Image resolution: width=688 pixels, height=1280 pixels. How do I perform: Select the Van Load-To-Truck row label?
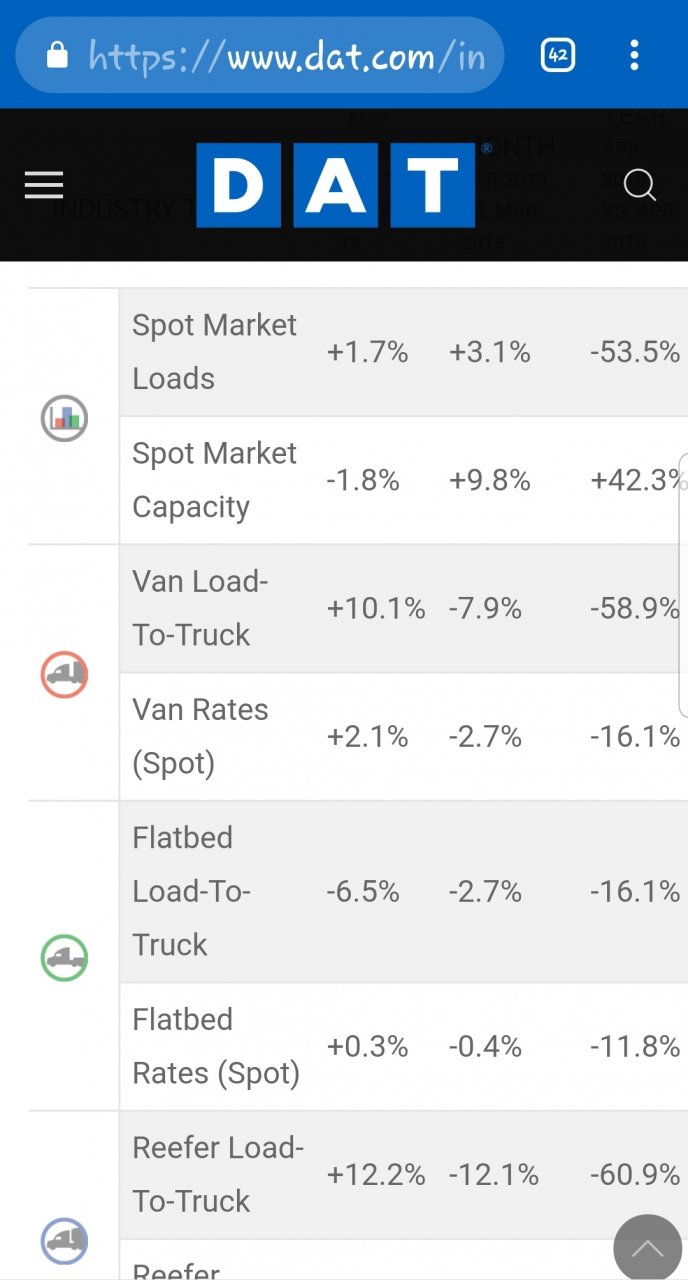200,608
